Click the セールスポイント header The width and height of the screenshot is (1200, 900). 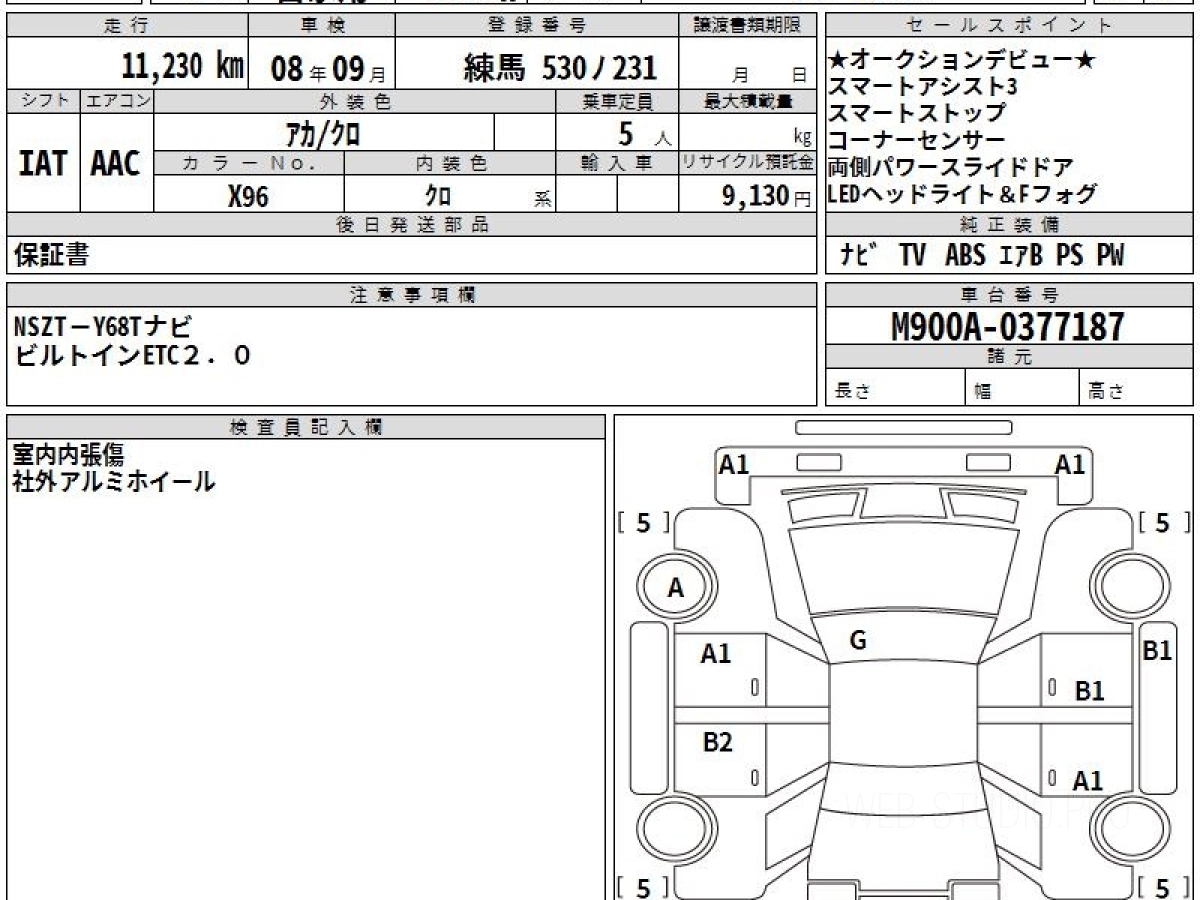[x=1010, y=26]
